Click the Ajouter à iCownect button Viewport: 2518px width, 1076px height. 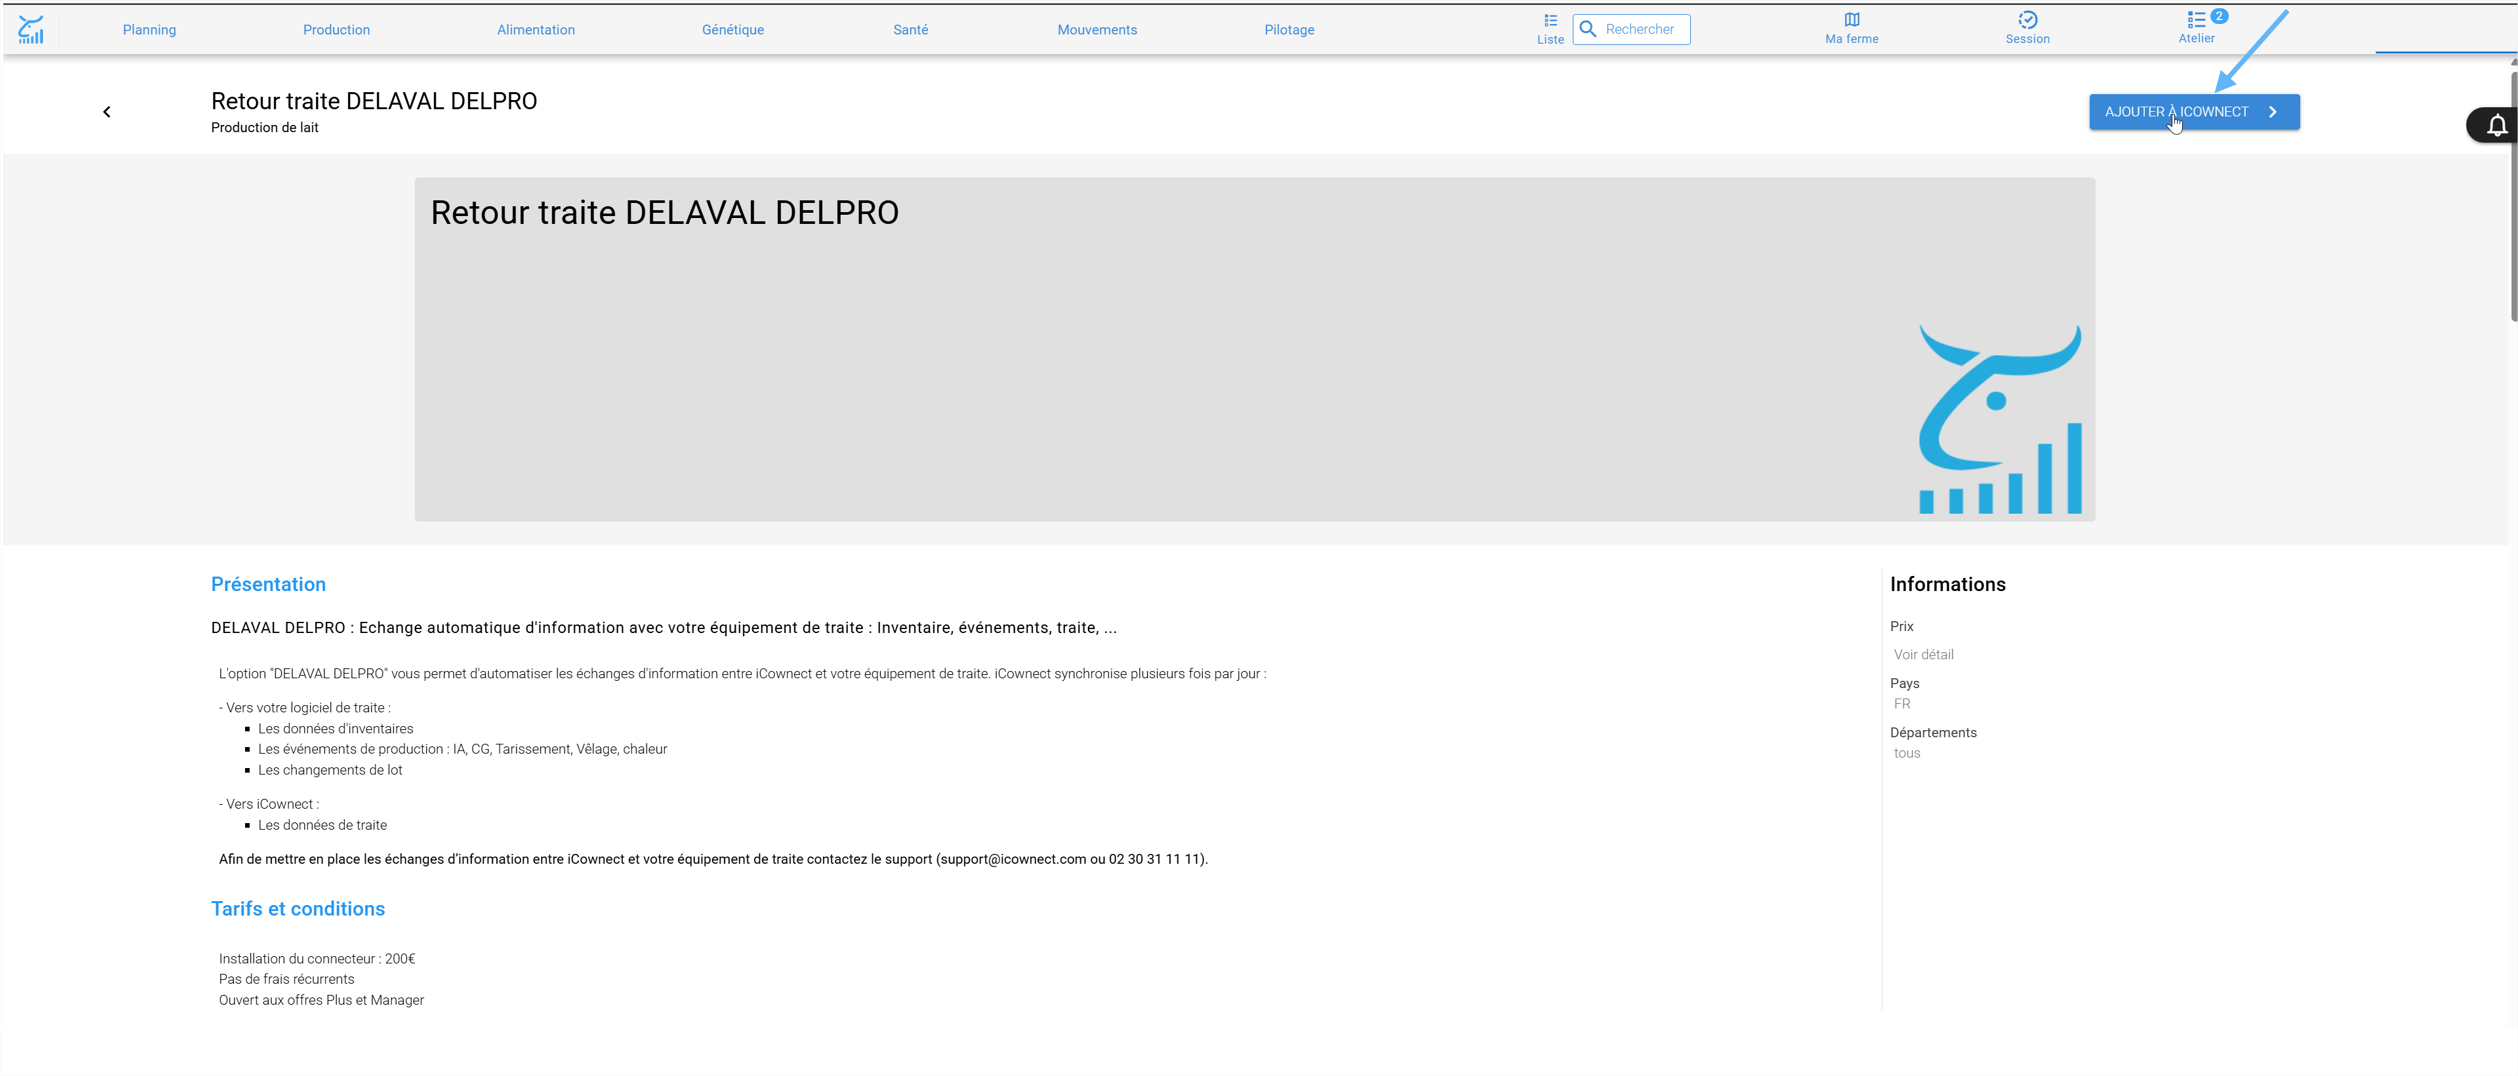(2193, 112)
